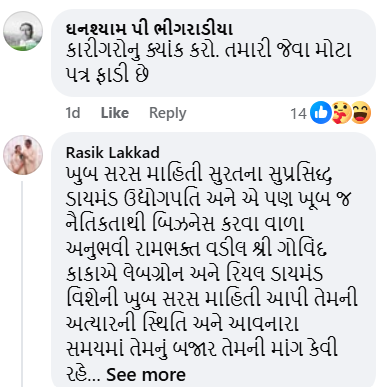Click the laughing Haha reaction emoji

[361, 113]
